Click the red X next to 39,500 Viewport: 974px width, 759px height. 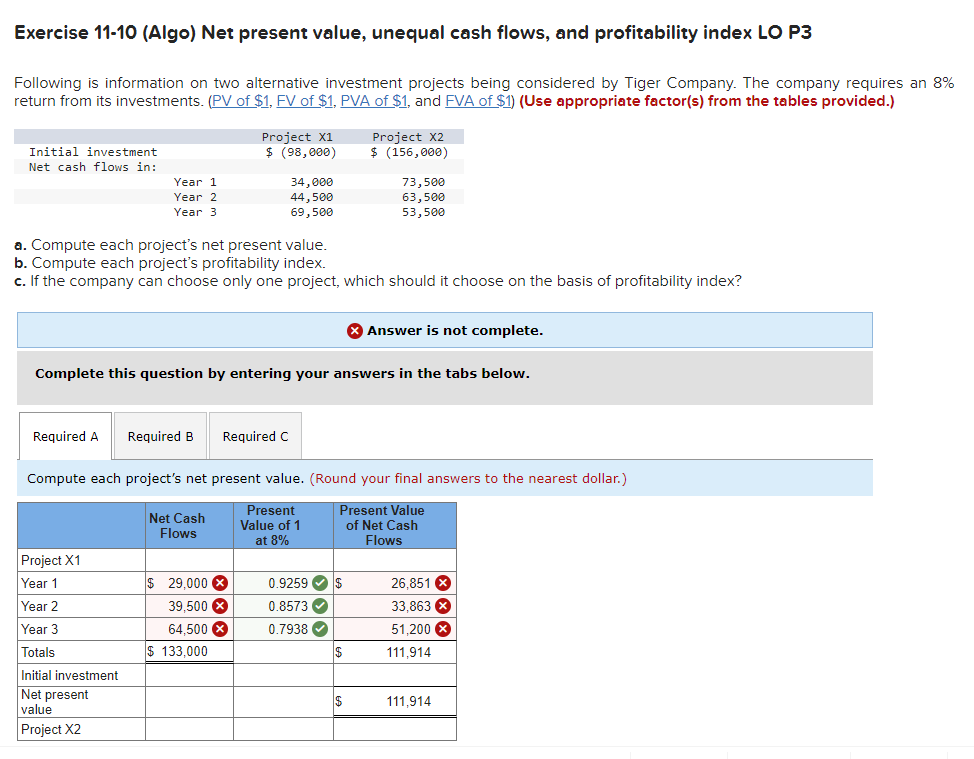click(220, 606)
